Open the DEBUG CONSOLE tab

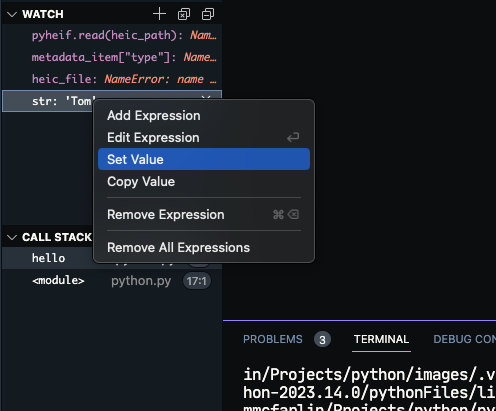point(464,339)
